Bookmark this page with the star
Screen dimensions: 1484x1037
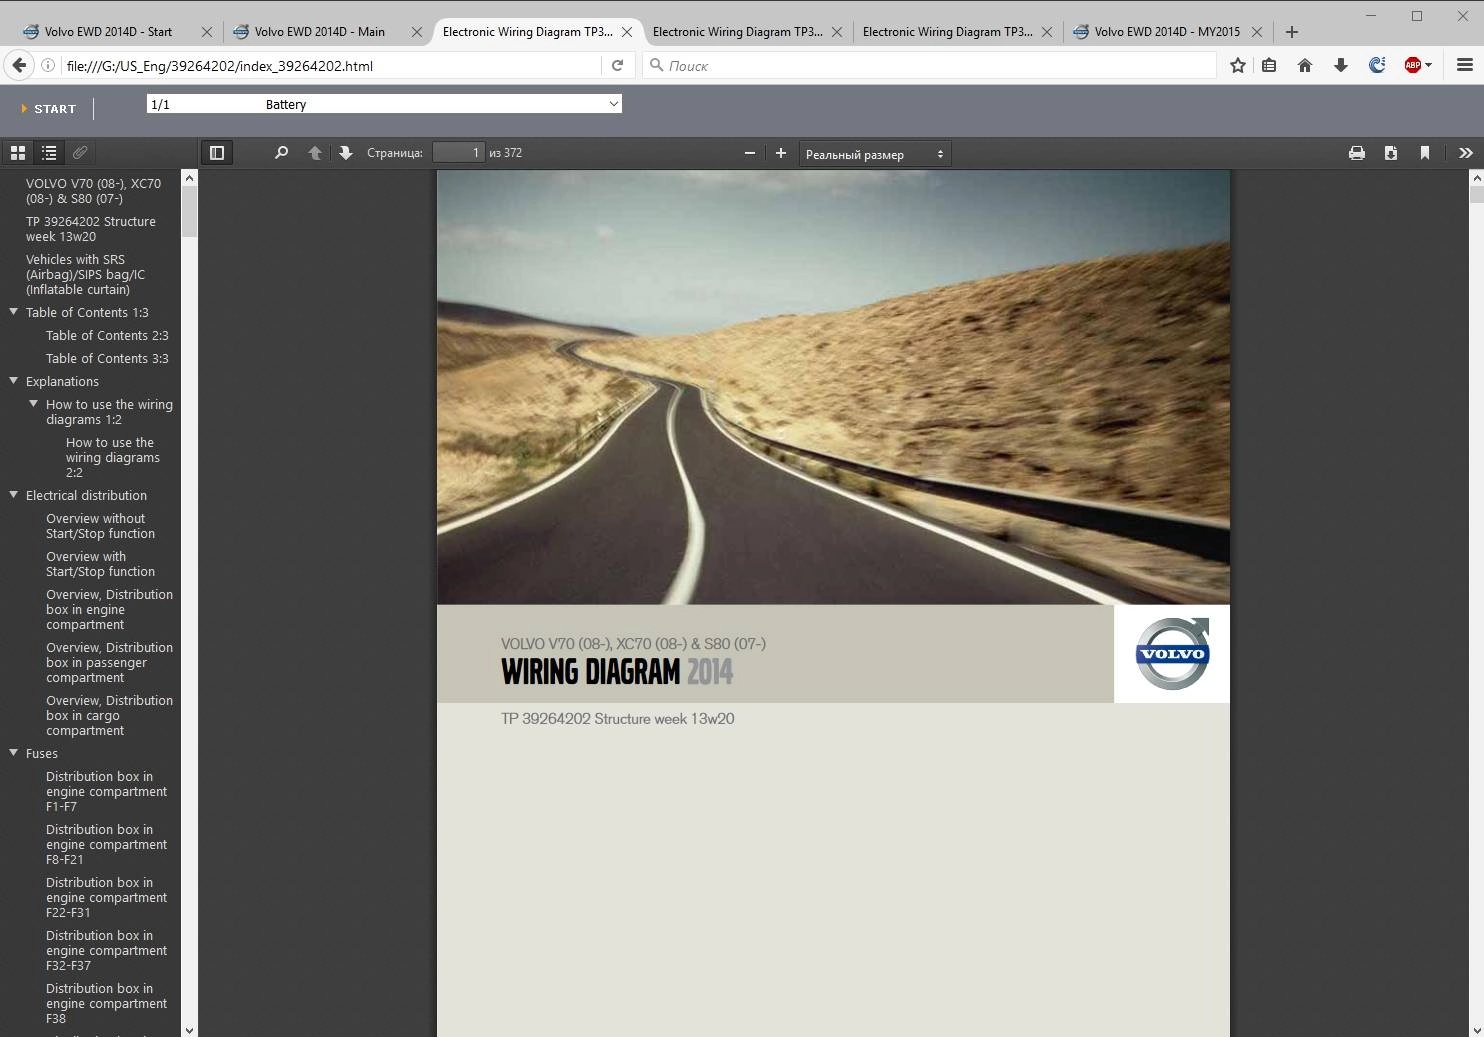click(x=1238, y=65)
